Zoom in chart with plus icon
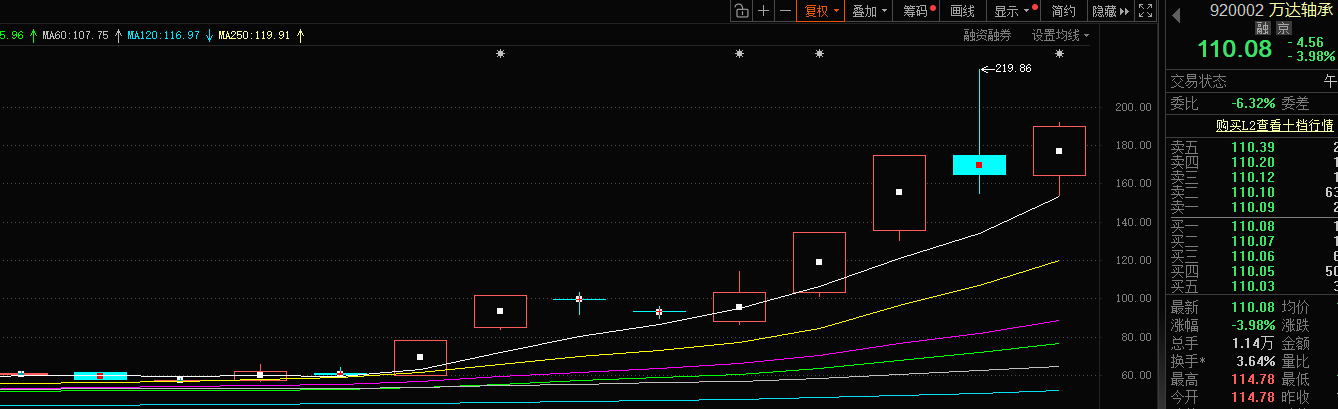Viewport: 1338px width, 409px height. coord(764,11)
